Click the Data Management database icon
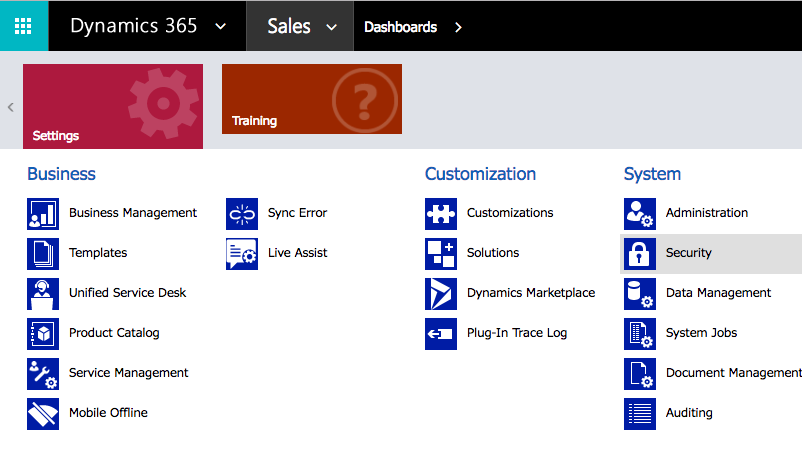 pyautogui.click(x=640, y=294)
